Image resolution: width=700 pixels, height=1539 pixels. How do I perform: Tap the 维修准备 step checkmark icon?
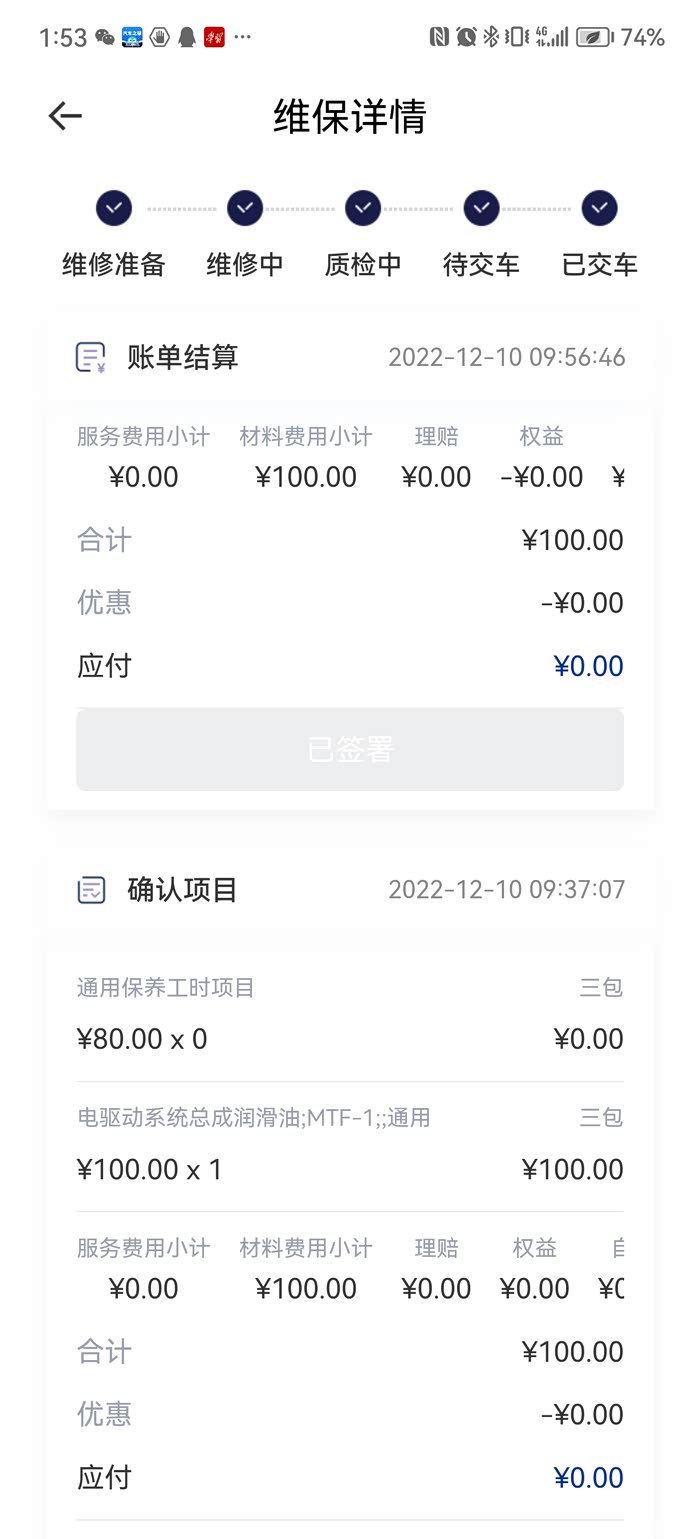pyautogui.click(x=114, y=208)
